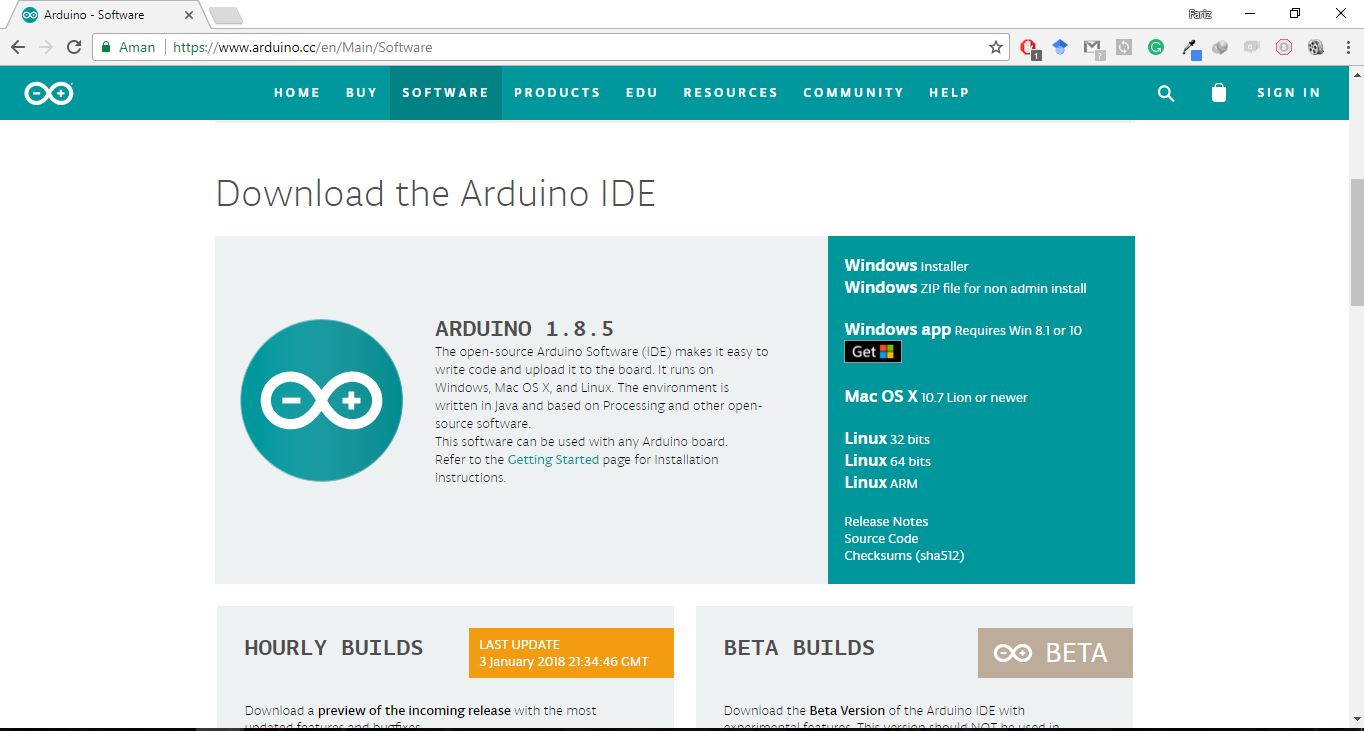The width and height of the screenshot is (1364, 731).
Task: Click the LAST UPDATE orange badge
Action: (x=571, y=653)
